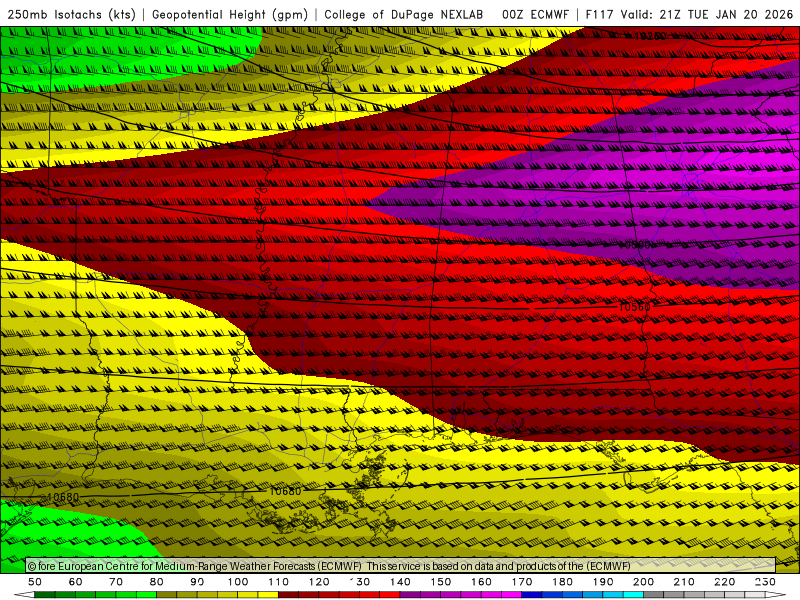Click the 210 value on the color scale

[684, 582]
